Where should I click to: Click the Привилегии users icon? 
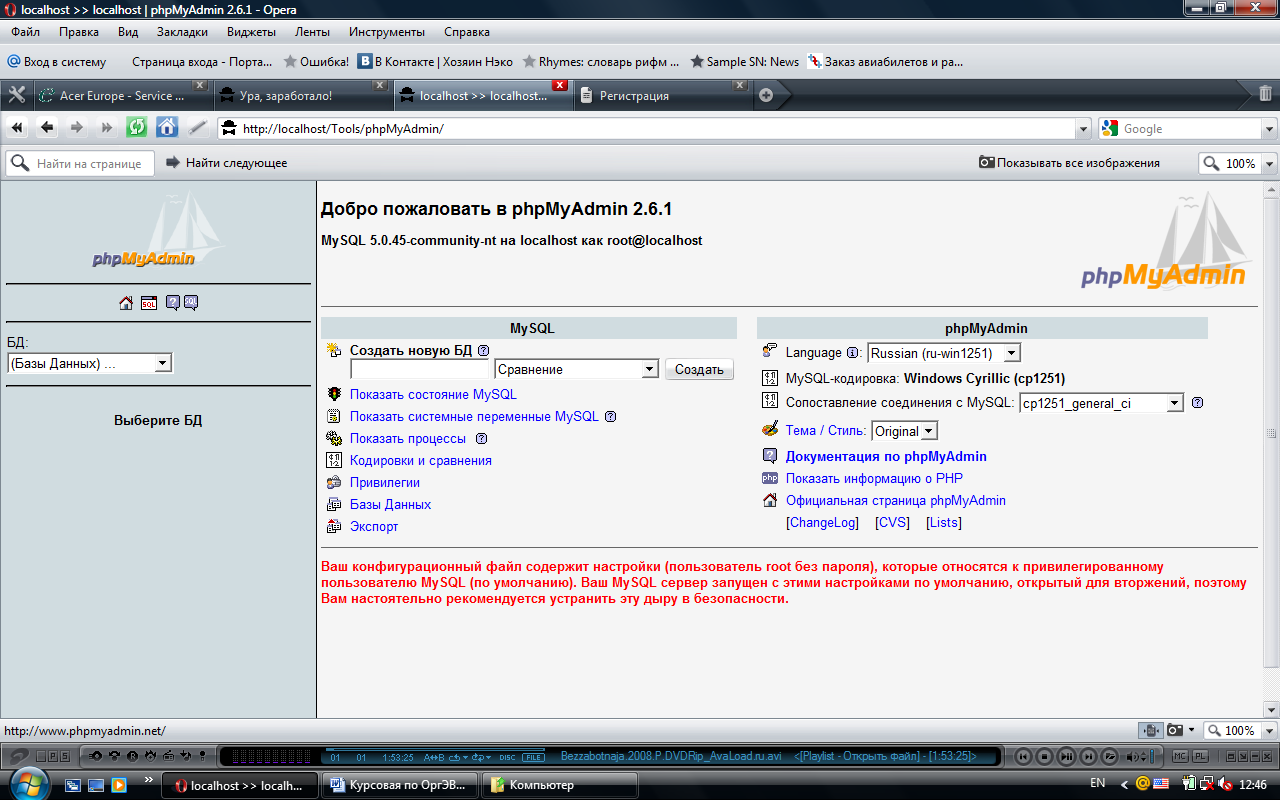[x=334, y=483]
